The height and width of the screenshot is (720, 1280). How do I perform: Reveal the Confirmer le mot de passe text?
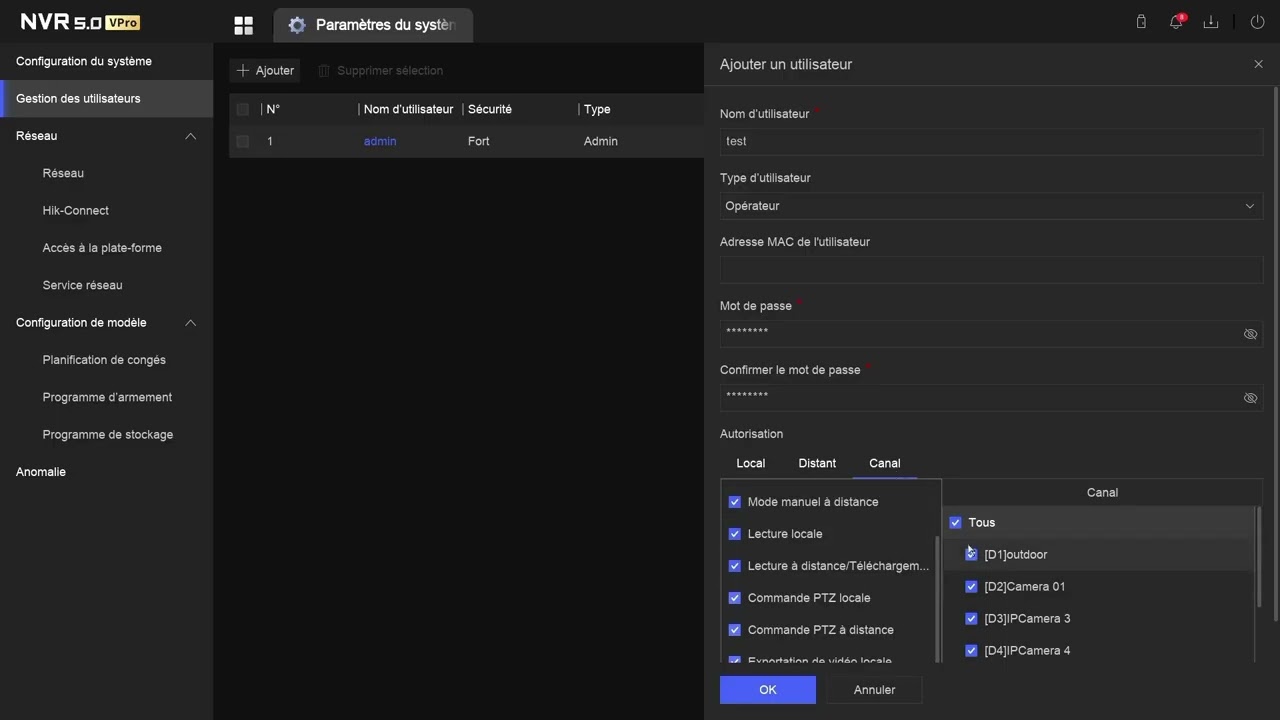click(x=1250, y=398)
